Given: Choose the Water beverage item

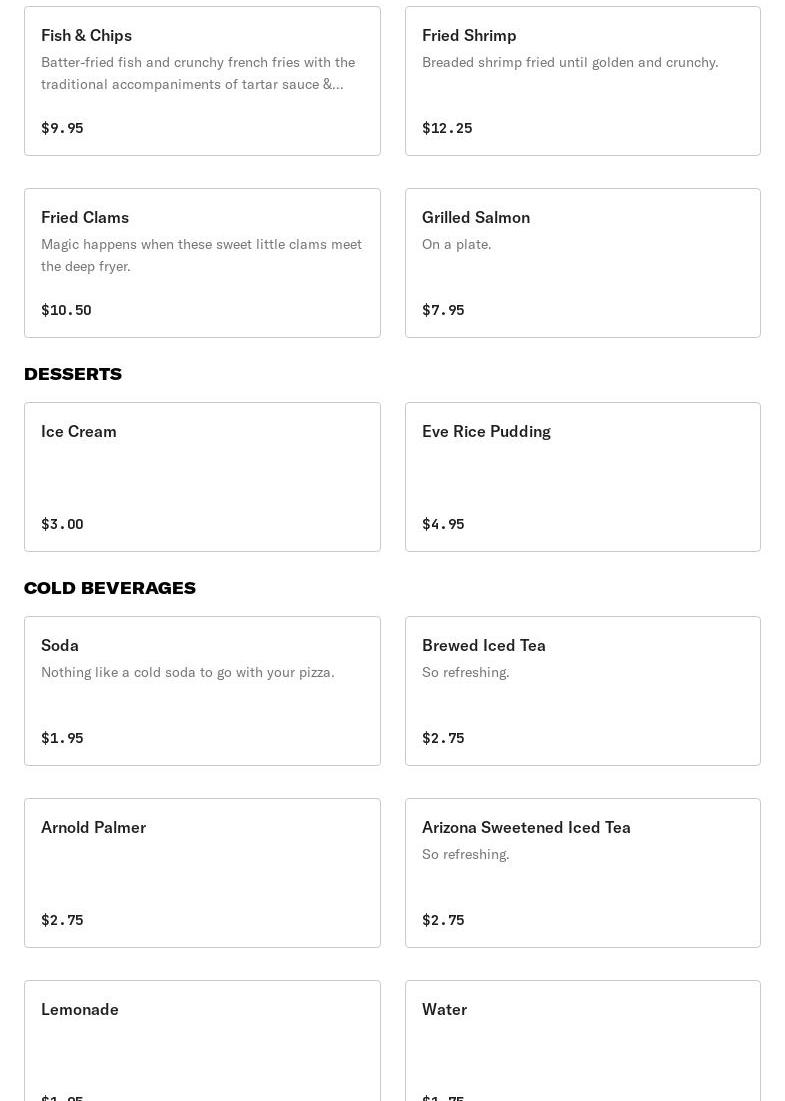Looking at the screenshot, I should pos(582,1040).
